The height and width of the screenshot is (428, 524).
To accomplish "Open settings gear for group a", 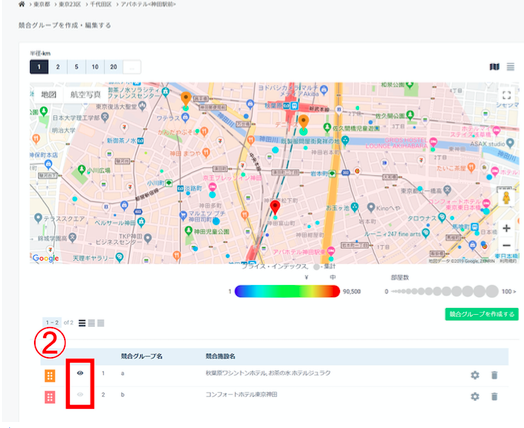I will 475,375.
